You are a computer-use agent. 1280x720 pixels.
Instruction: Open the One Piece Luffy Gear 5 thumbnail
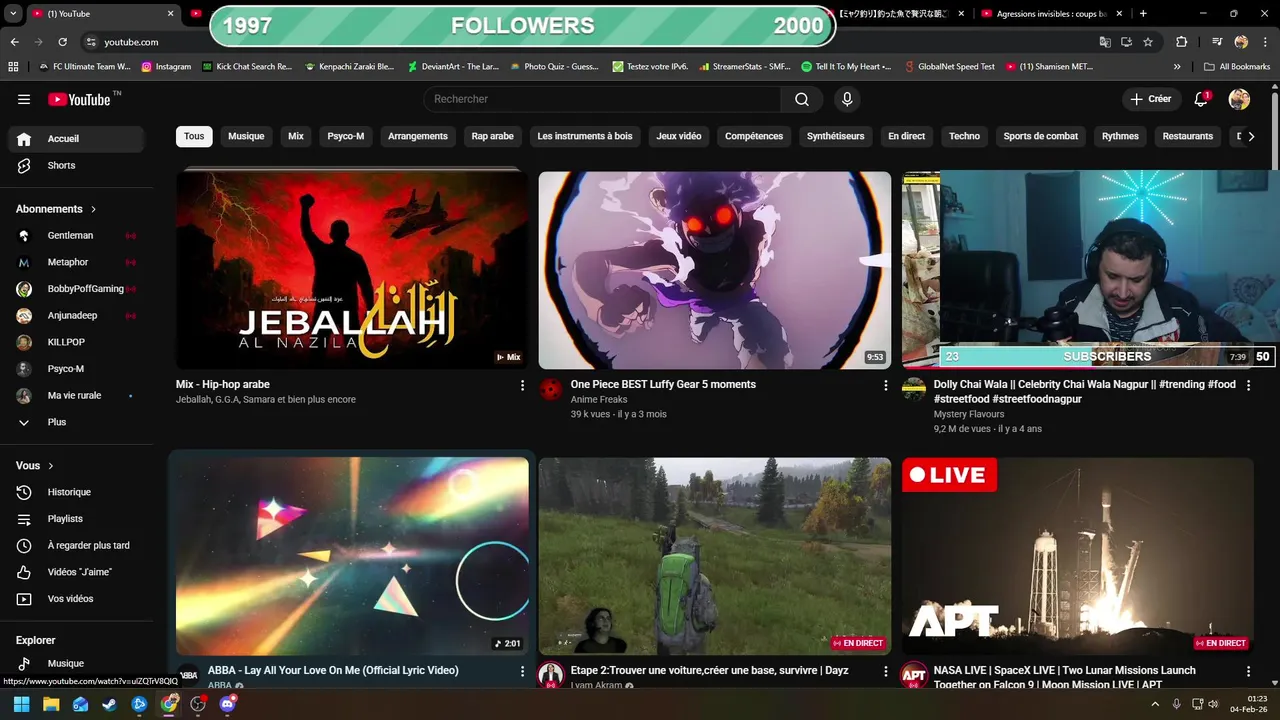pyautogui.click(x=715, y=270)
